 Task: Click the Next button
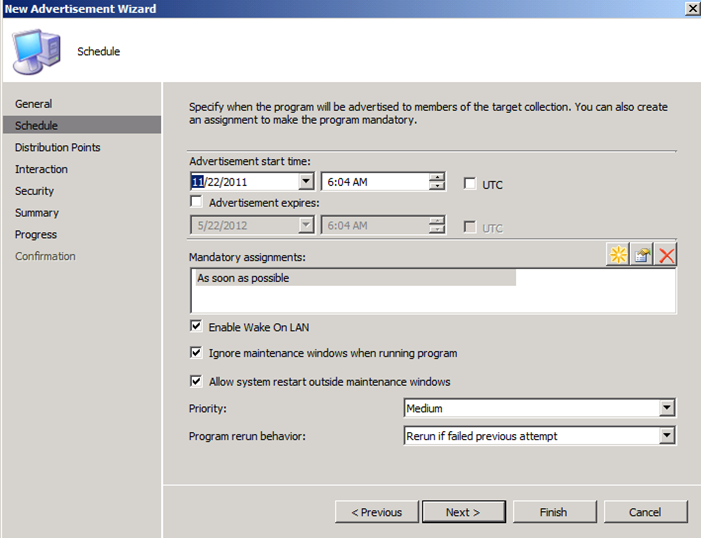(x=464, y=512)
